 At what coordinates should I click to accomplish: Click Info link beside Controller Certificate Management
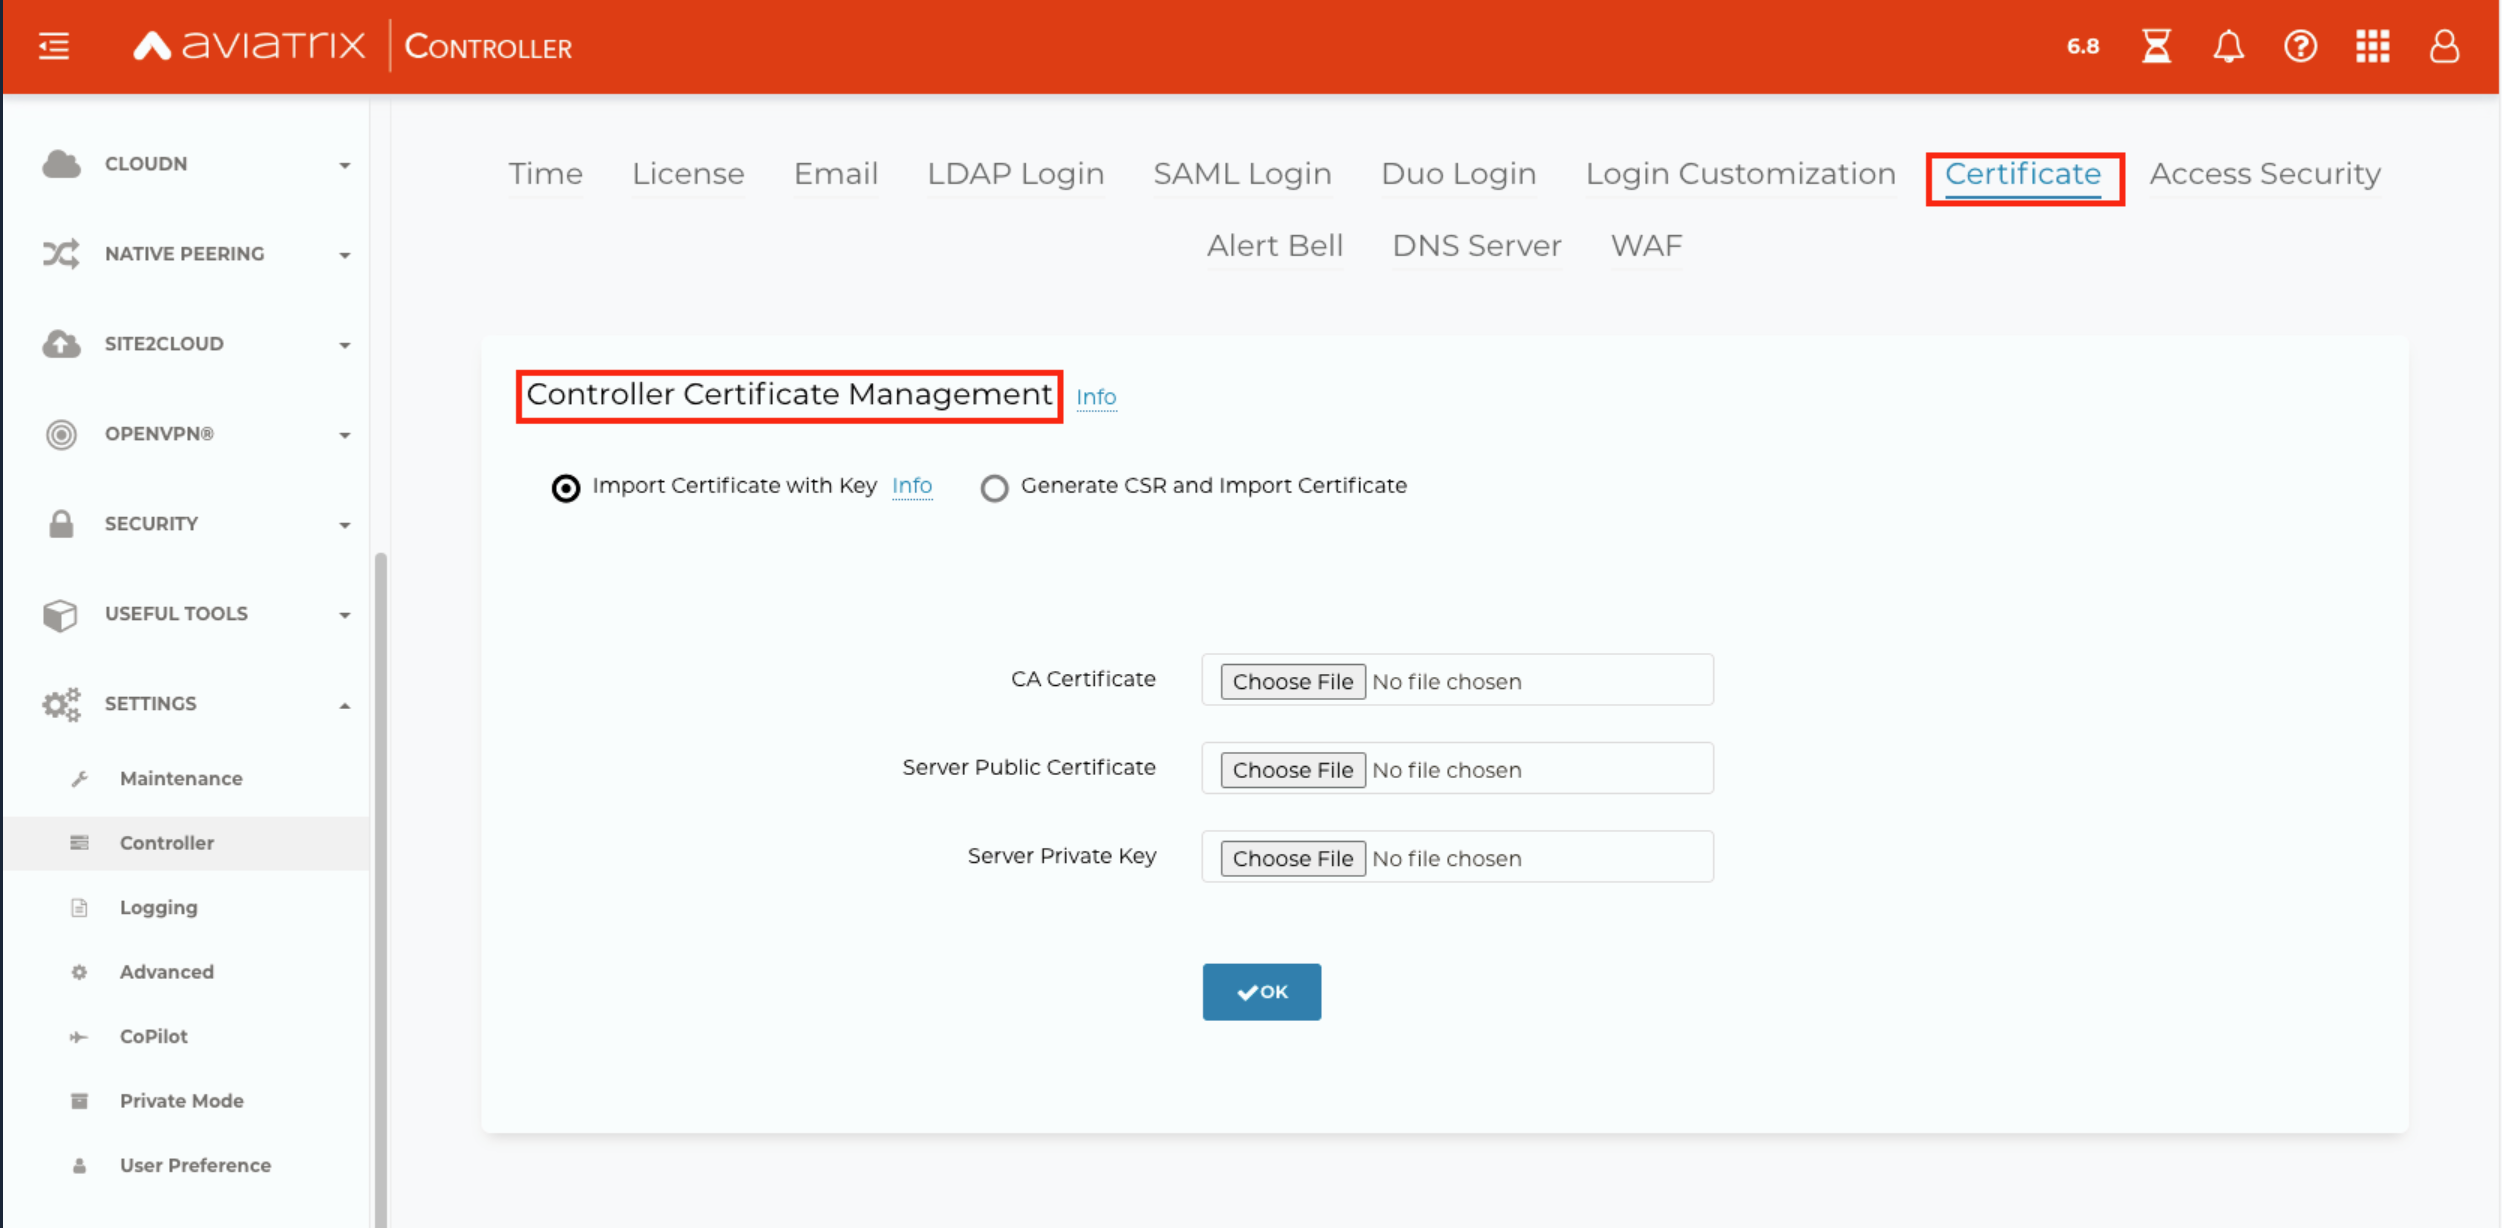pyautogui.click(x=1096, y=397)
